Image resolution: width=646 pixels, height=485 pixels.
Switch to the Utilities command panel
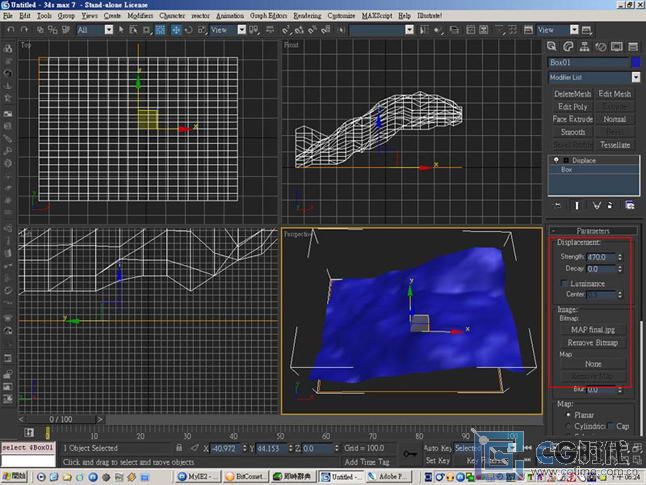633,47
